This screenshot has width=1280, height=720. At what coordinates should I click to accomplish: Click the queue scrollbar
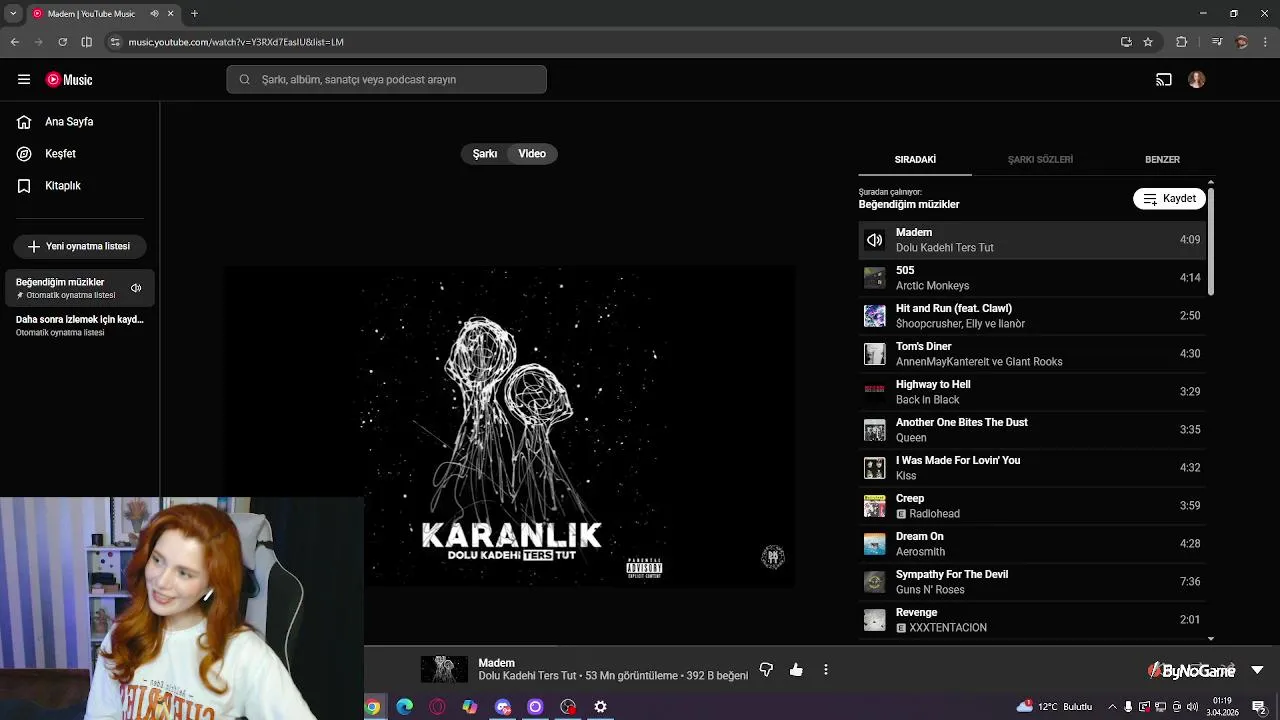click(x=1211, y=240)
